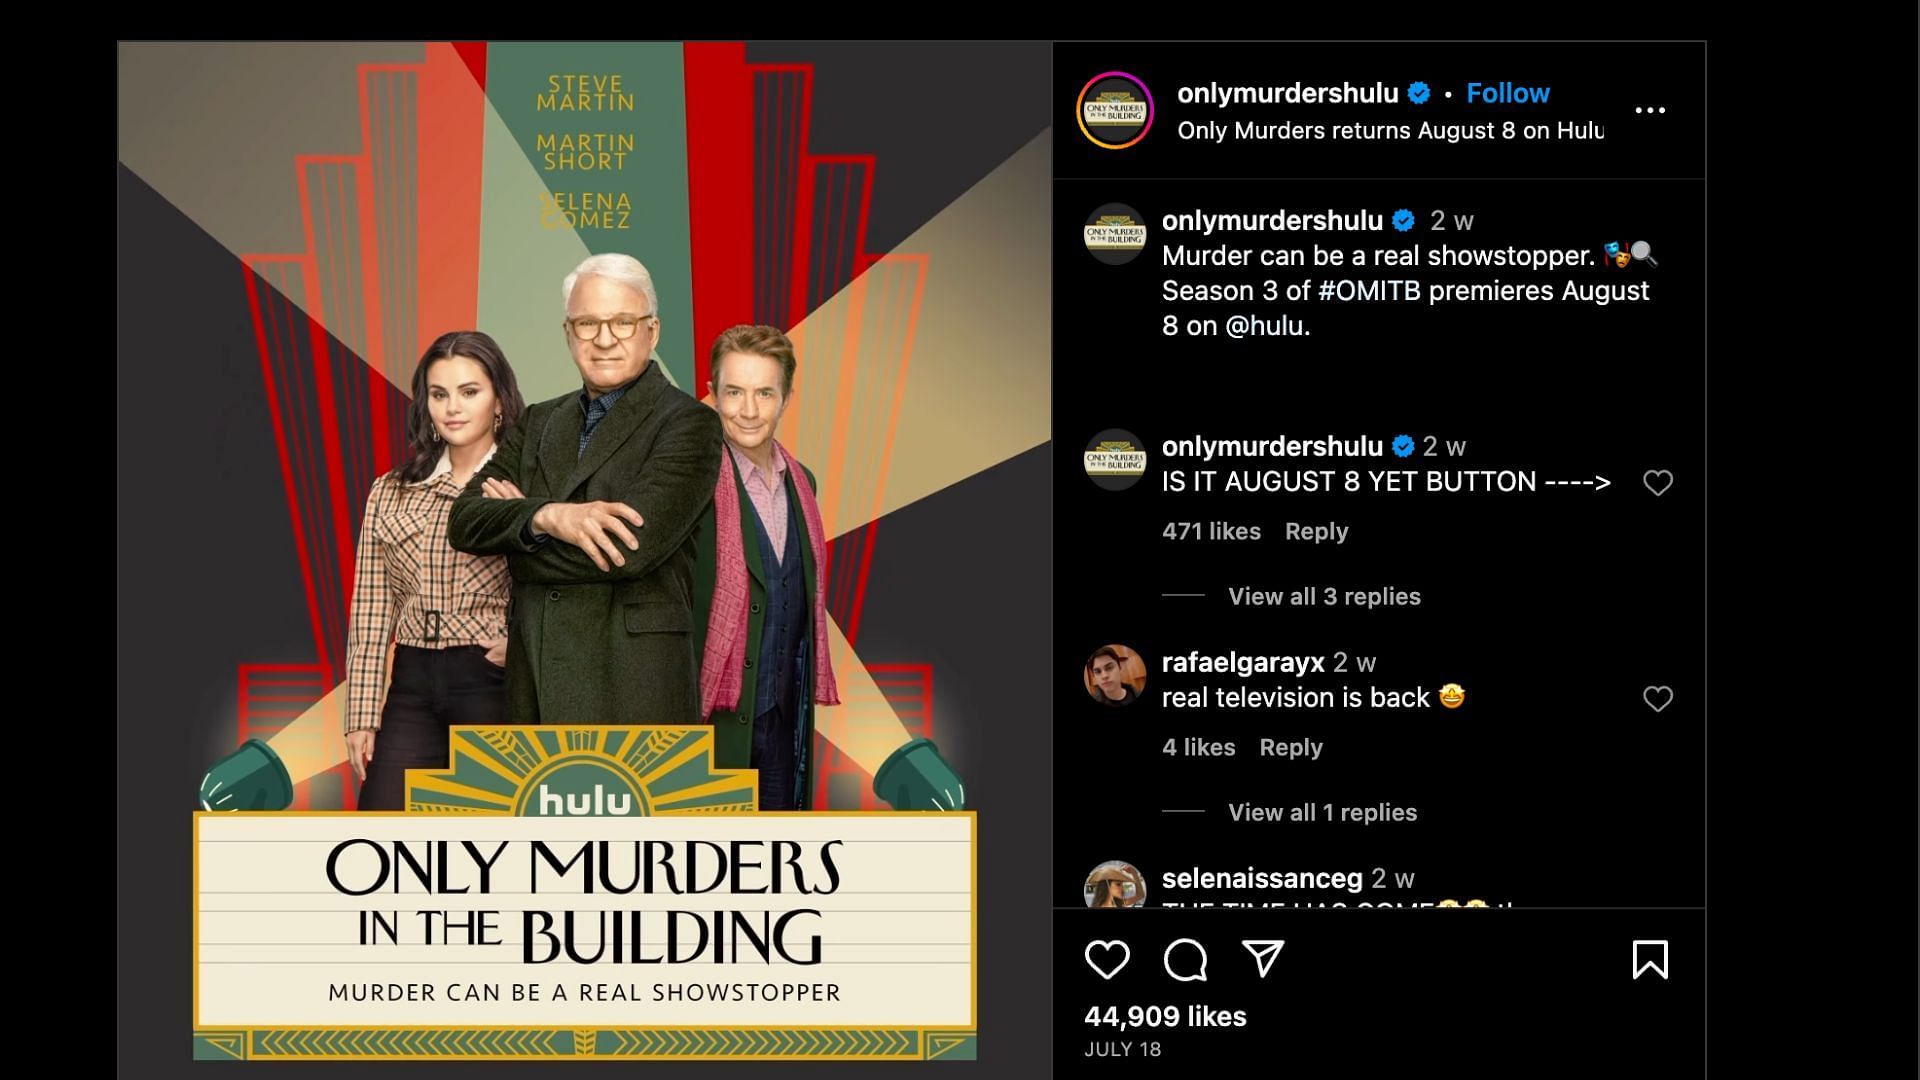Reply to the onlymurdershulu pinned comment
The height and width of the screenshot is (1080, 1920).
[1316, 531]
